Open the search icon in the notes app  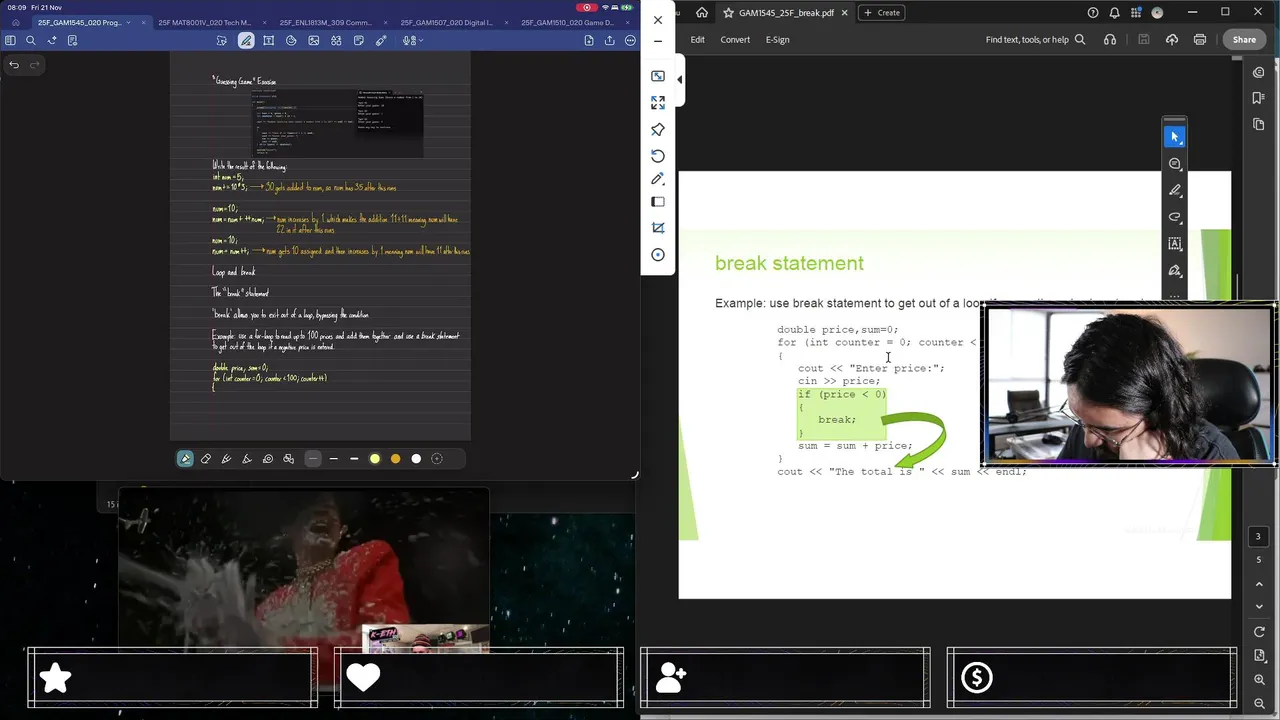pyautogui.click(x=31, y=40)
